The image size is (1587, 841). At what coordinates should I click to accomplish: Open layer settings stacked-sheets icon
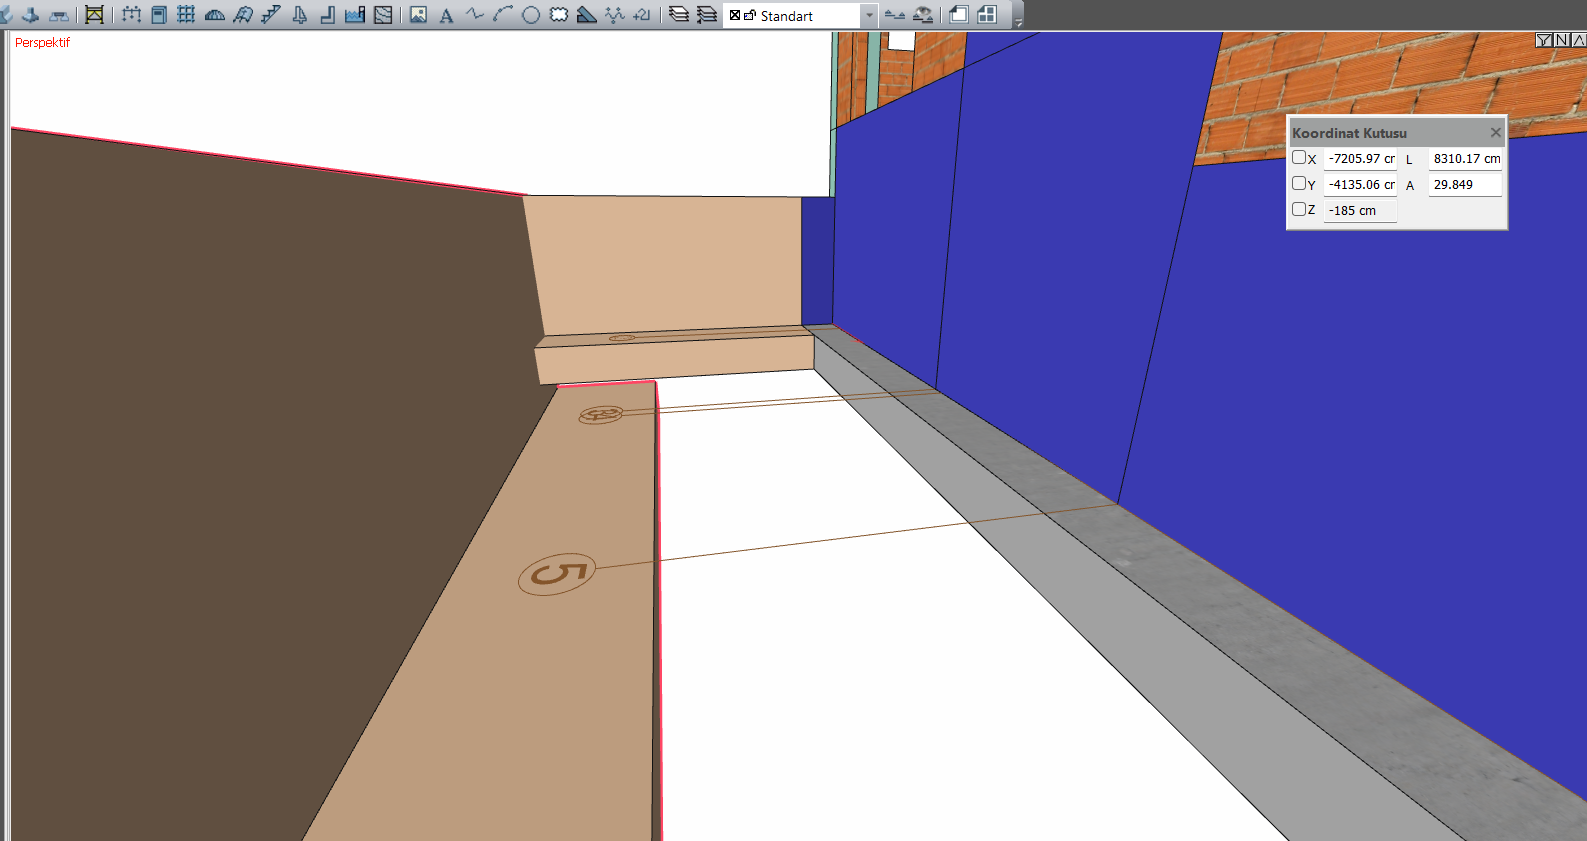pyautogui.click(x=679, y=15)
